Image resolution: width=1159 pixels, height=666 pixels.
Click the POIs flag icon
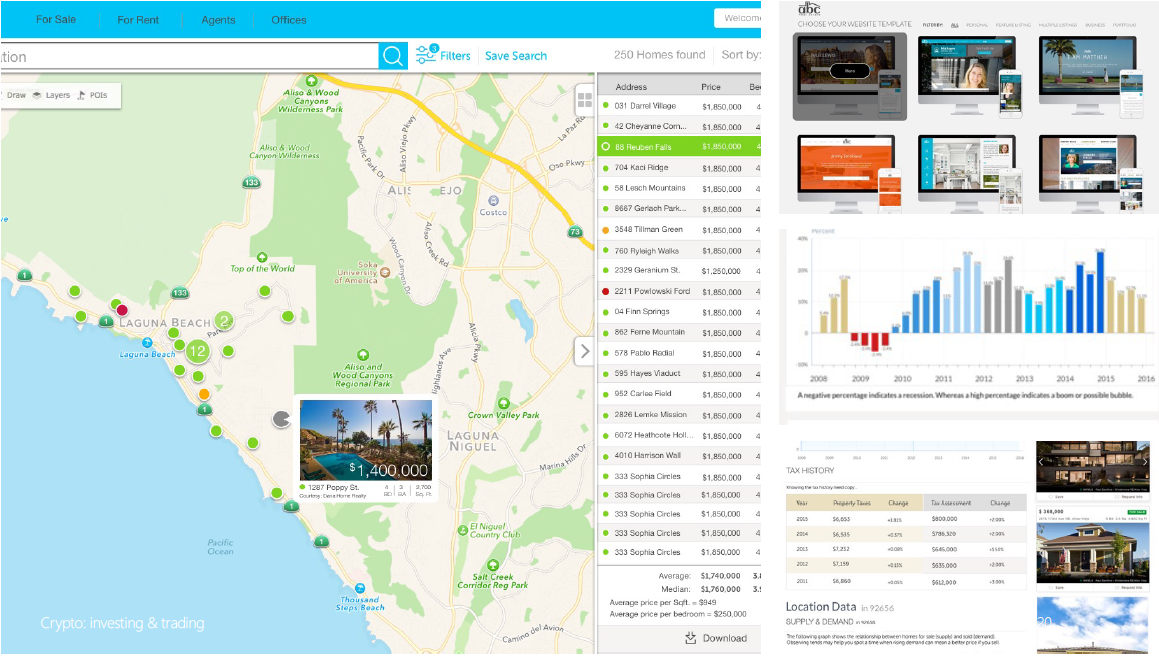pyautogui.click(x=82, y=96)
